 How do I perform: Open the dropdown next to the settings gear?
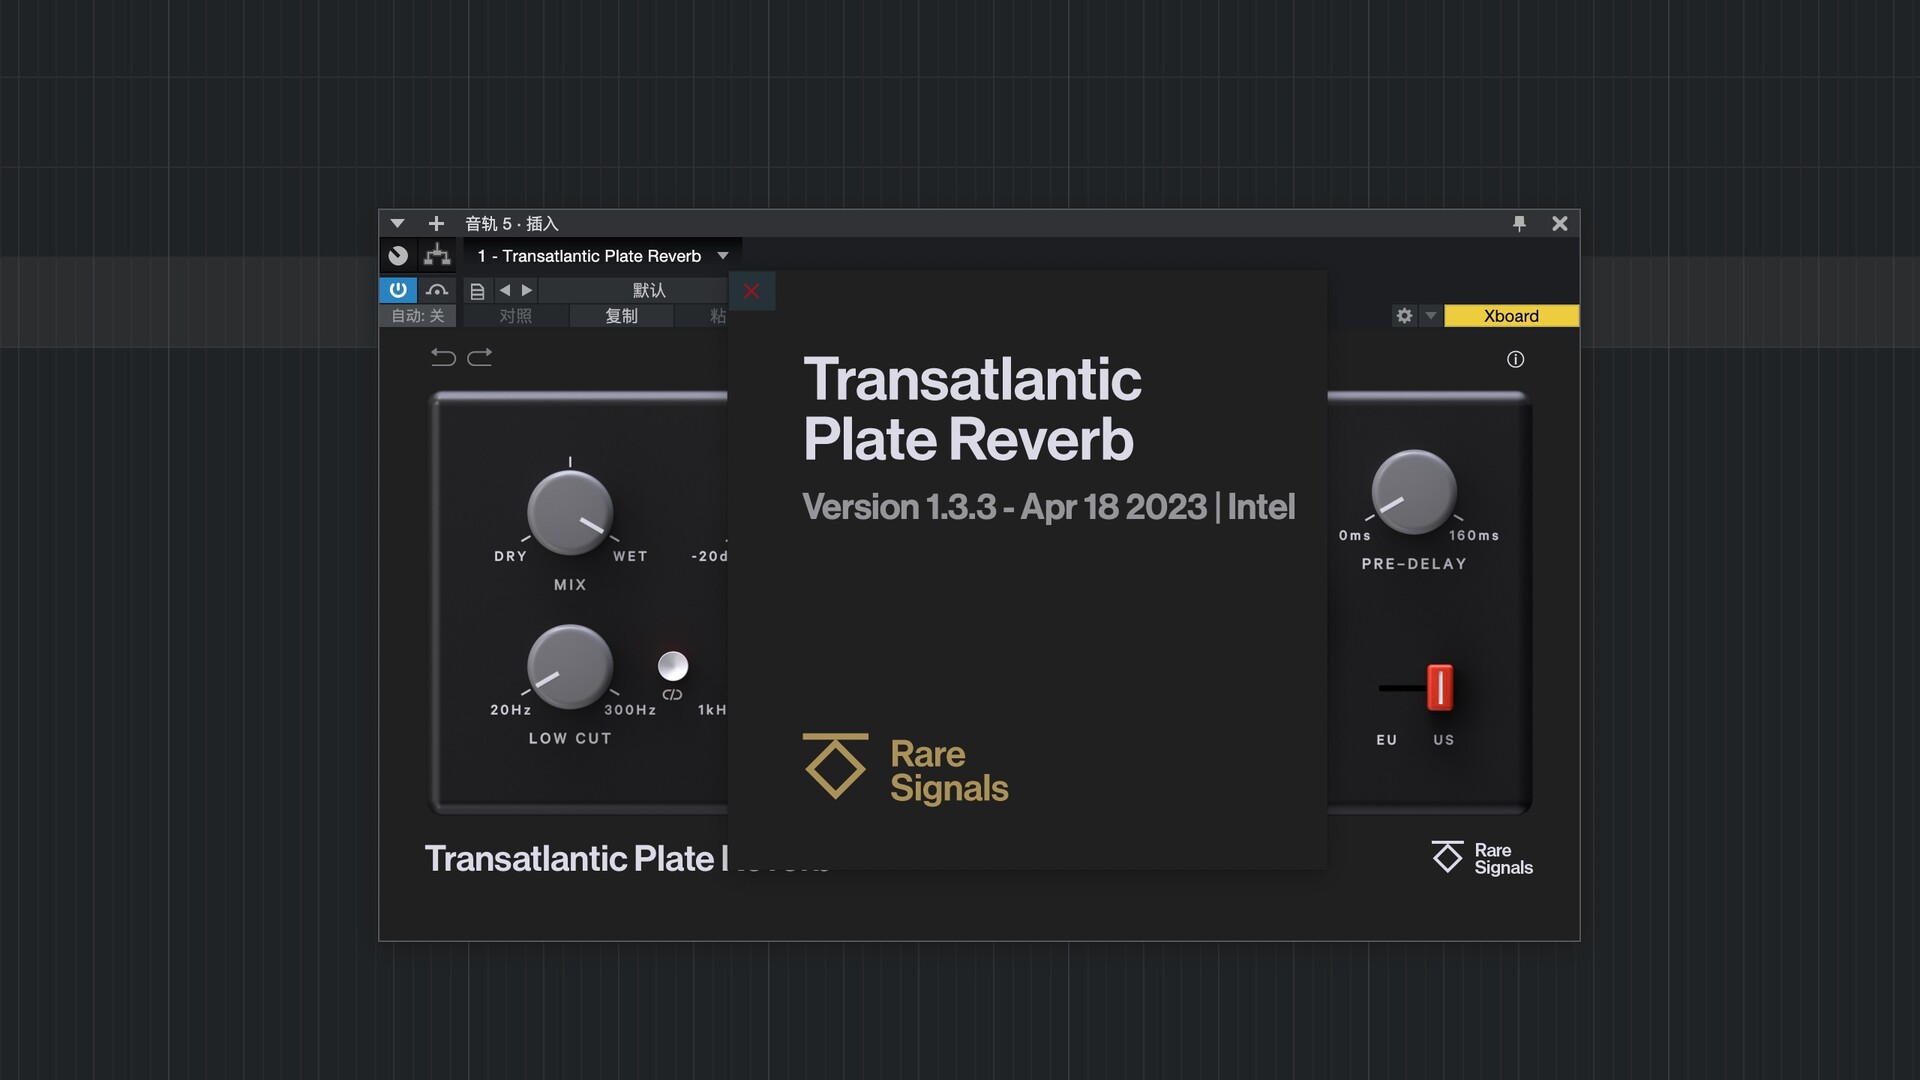[1430, 315]
